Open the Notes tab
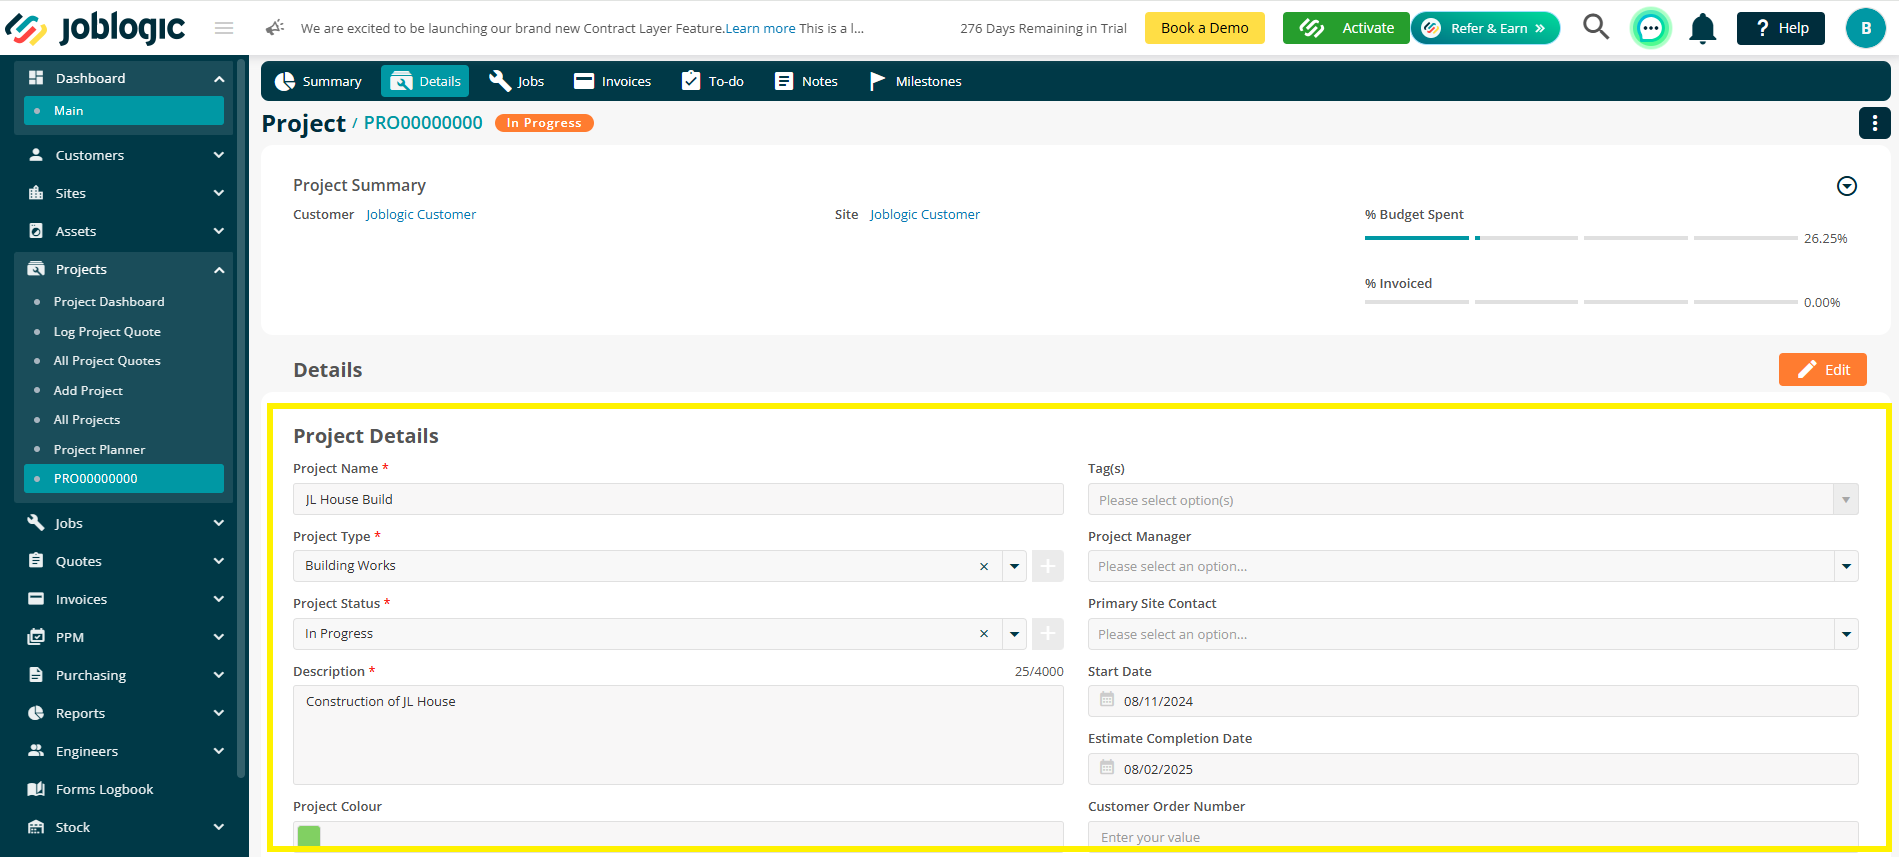The width and height of the screenshot is (1899, 857). [806, 81]
